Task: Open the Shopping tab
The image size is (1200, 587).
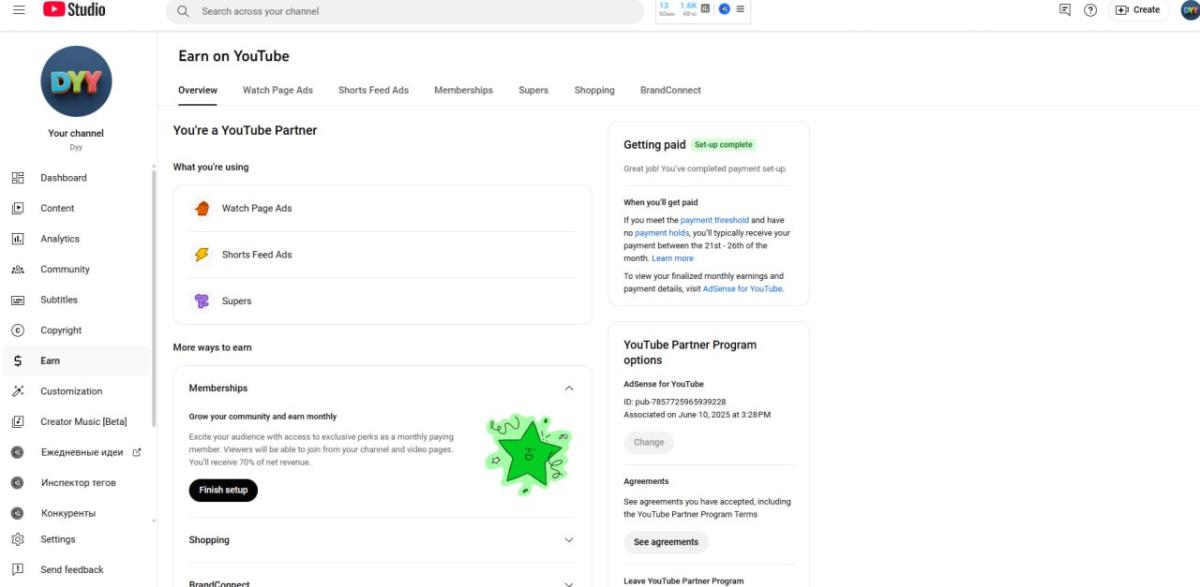Action: 594,90
